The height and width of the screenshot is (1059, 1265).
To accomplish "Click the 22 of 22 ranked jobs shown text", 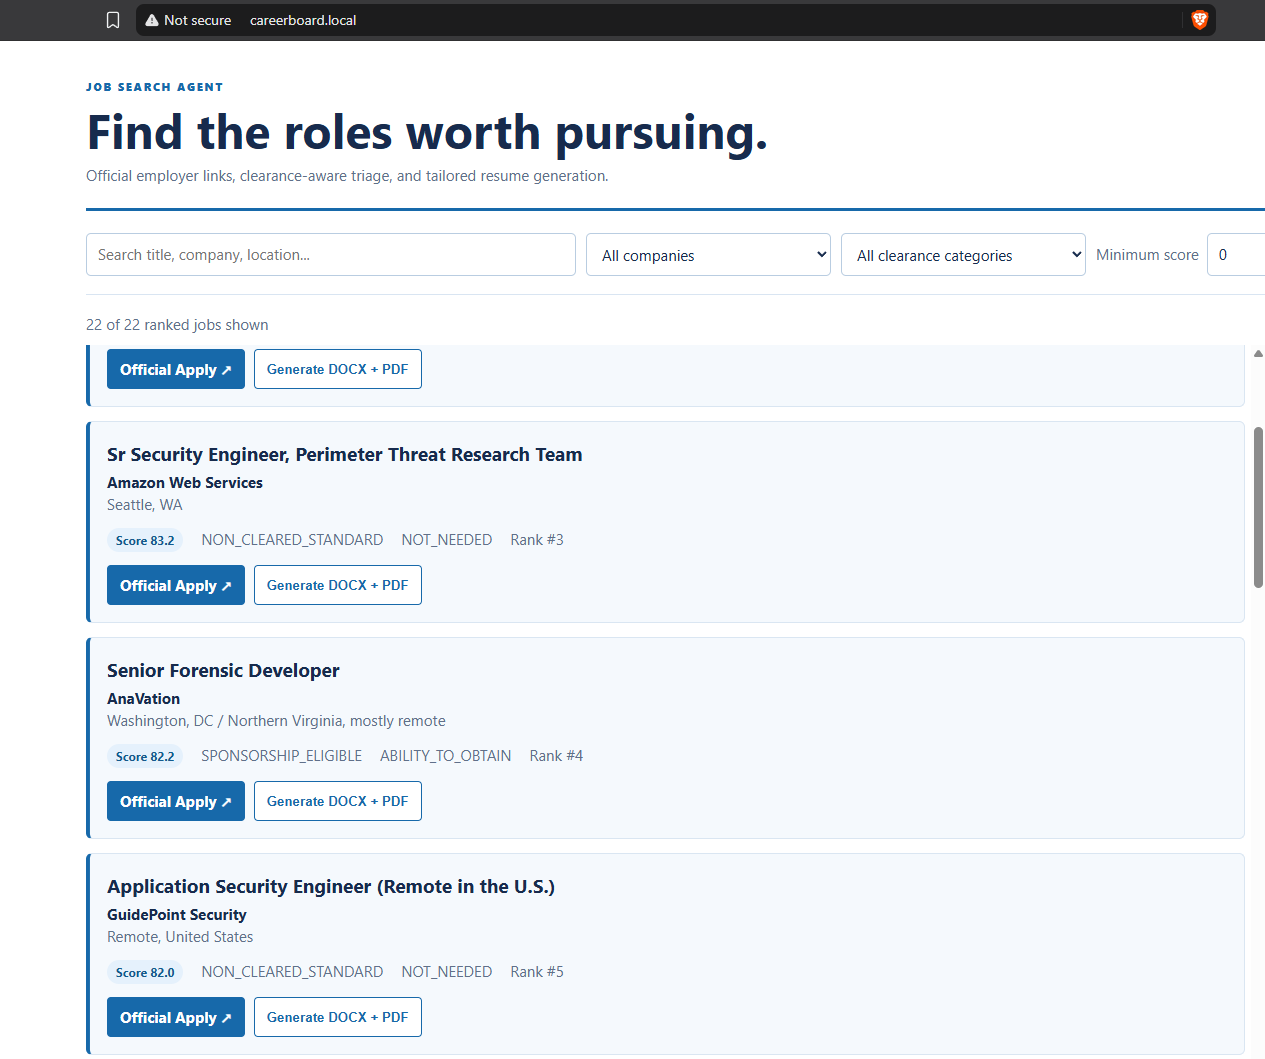I will coord(177,325).
